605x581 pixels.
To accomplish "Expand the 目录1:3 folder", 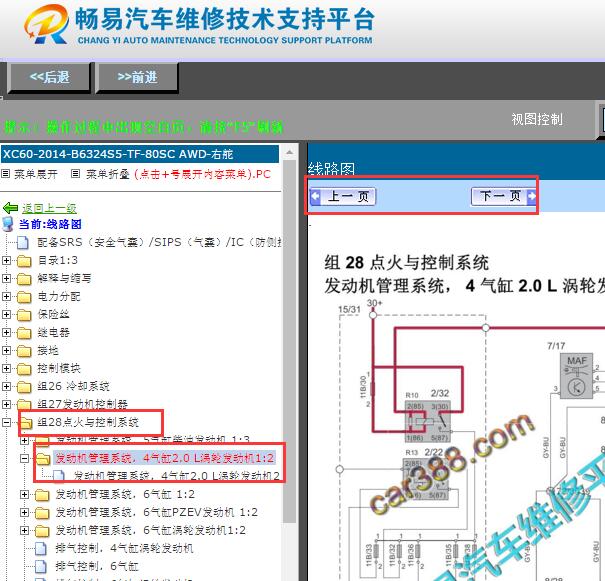I will (6, 260).
